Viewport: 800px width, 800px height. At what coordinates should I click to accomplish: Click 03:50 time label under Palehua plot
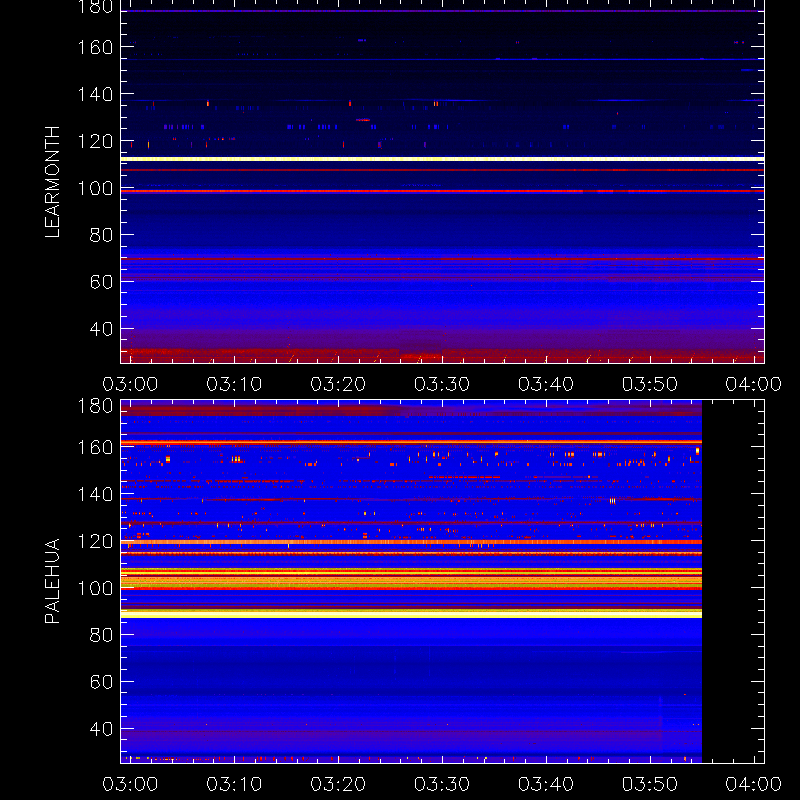649,784
